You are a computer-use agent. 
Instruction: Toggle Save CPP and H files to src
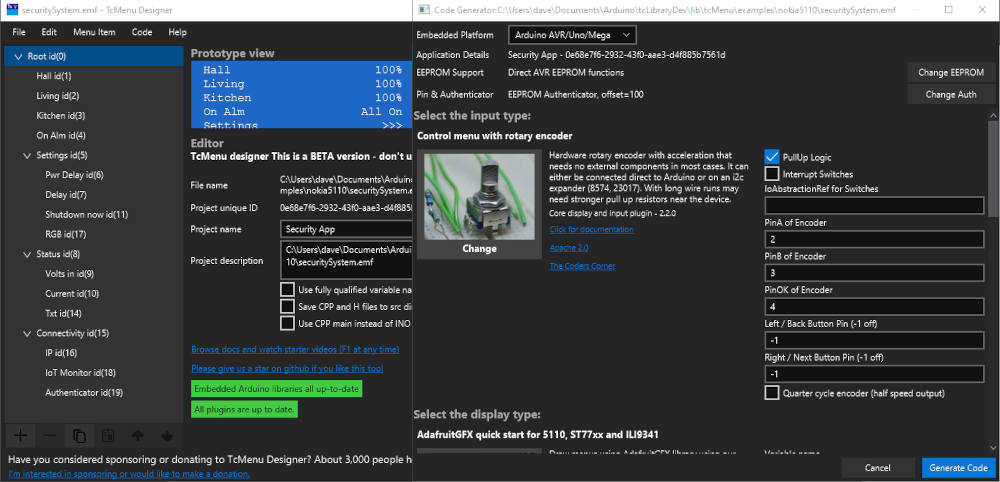point(288,306)
